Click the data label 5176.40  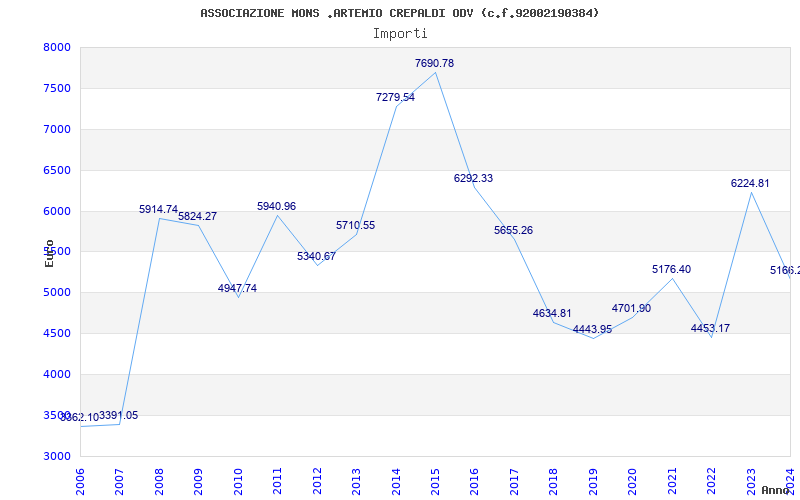[x=671, y=269]
